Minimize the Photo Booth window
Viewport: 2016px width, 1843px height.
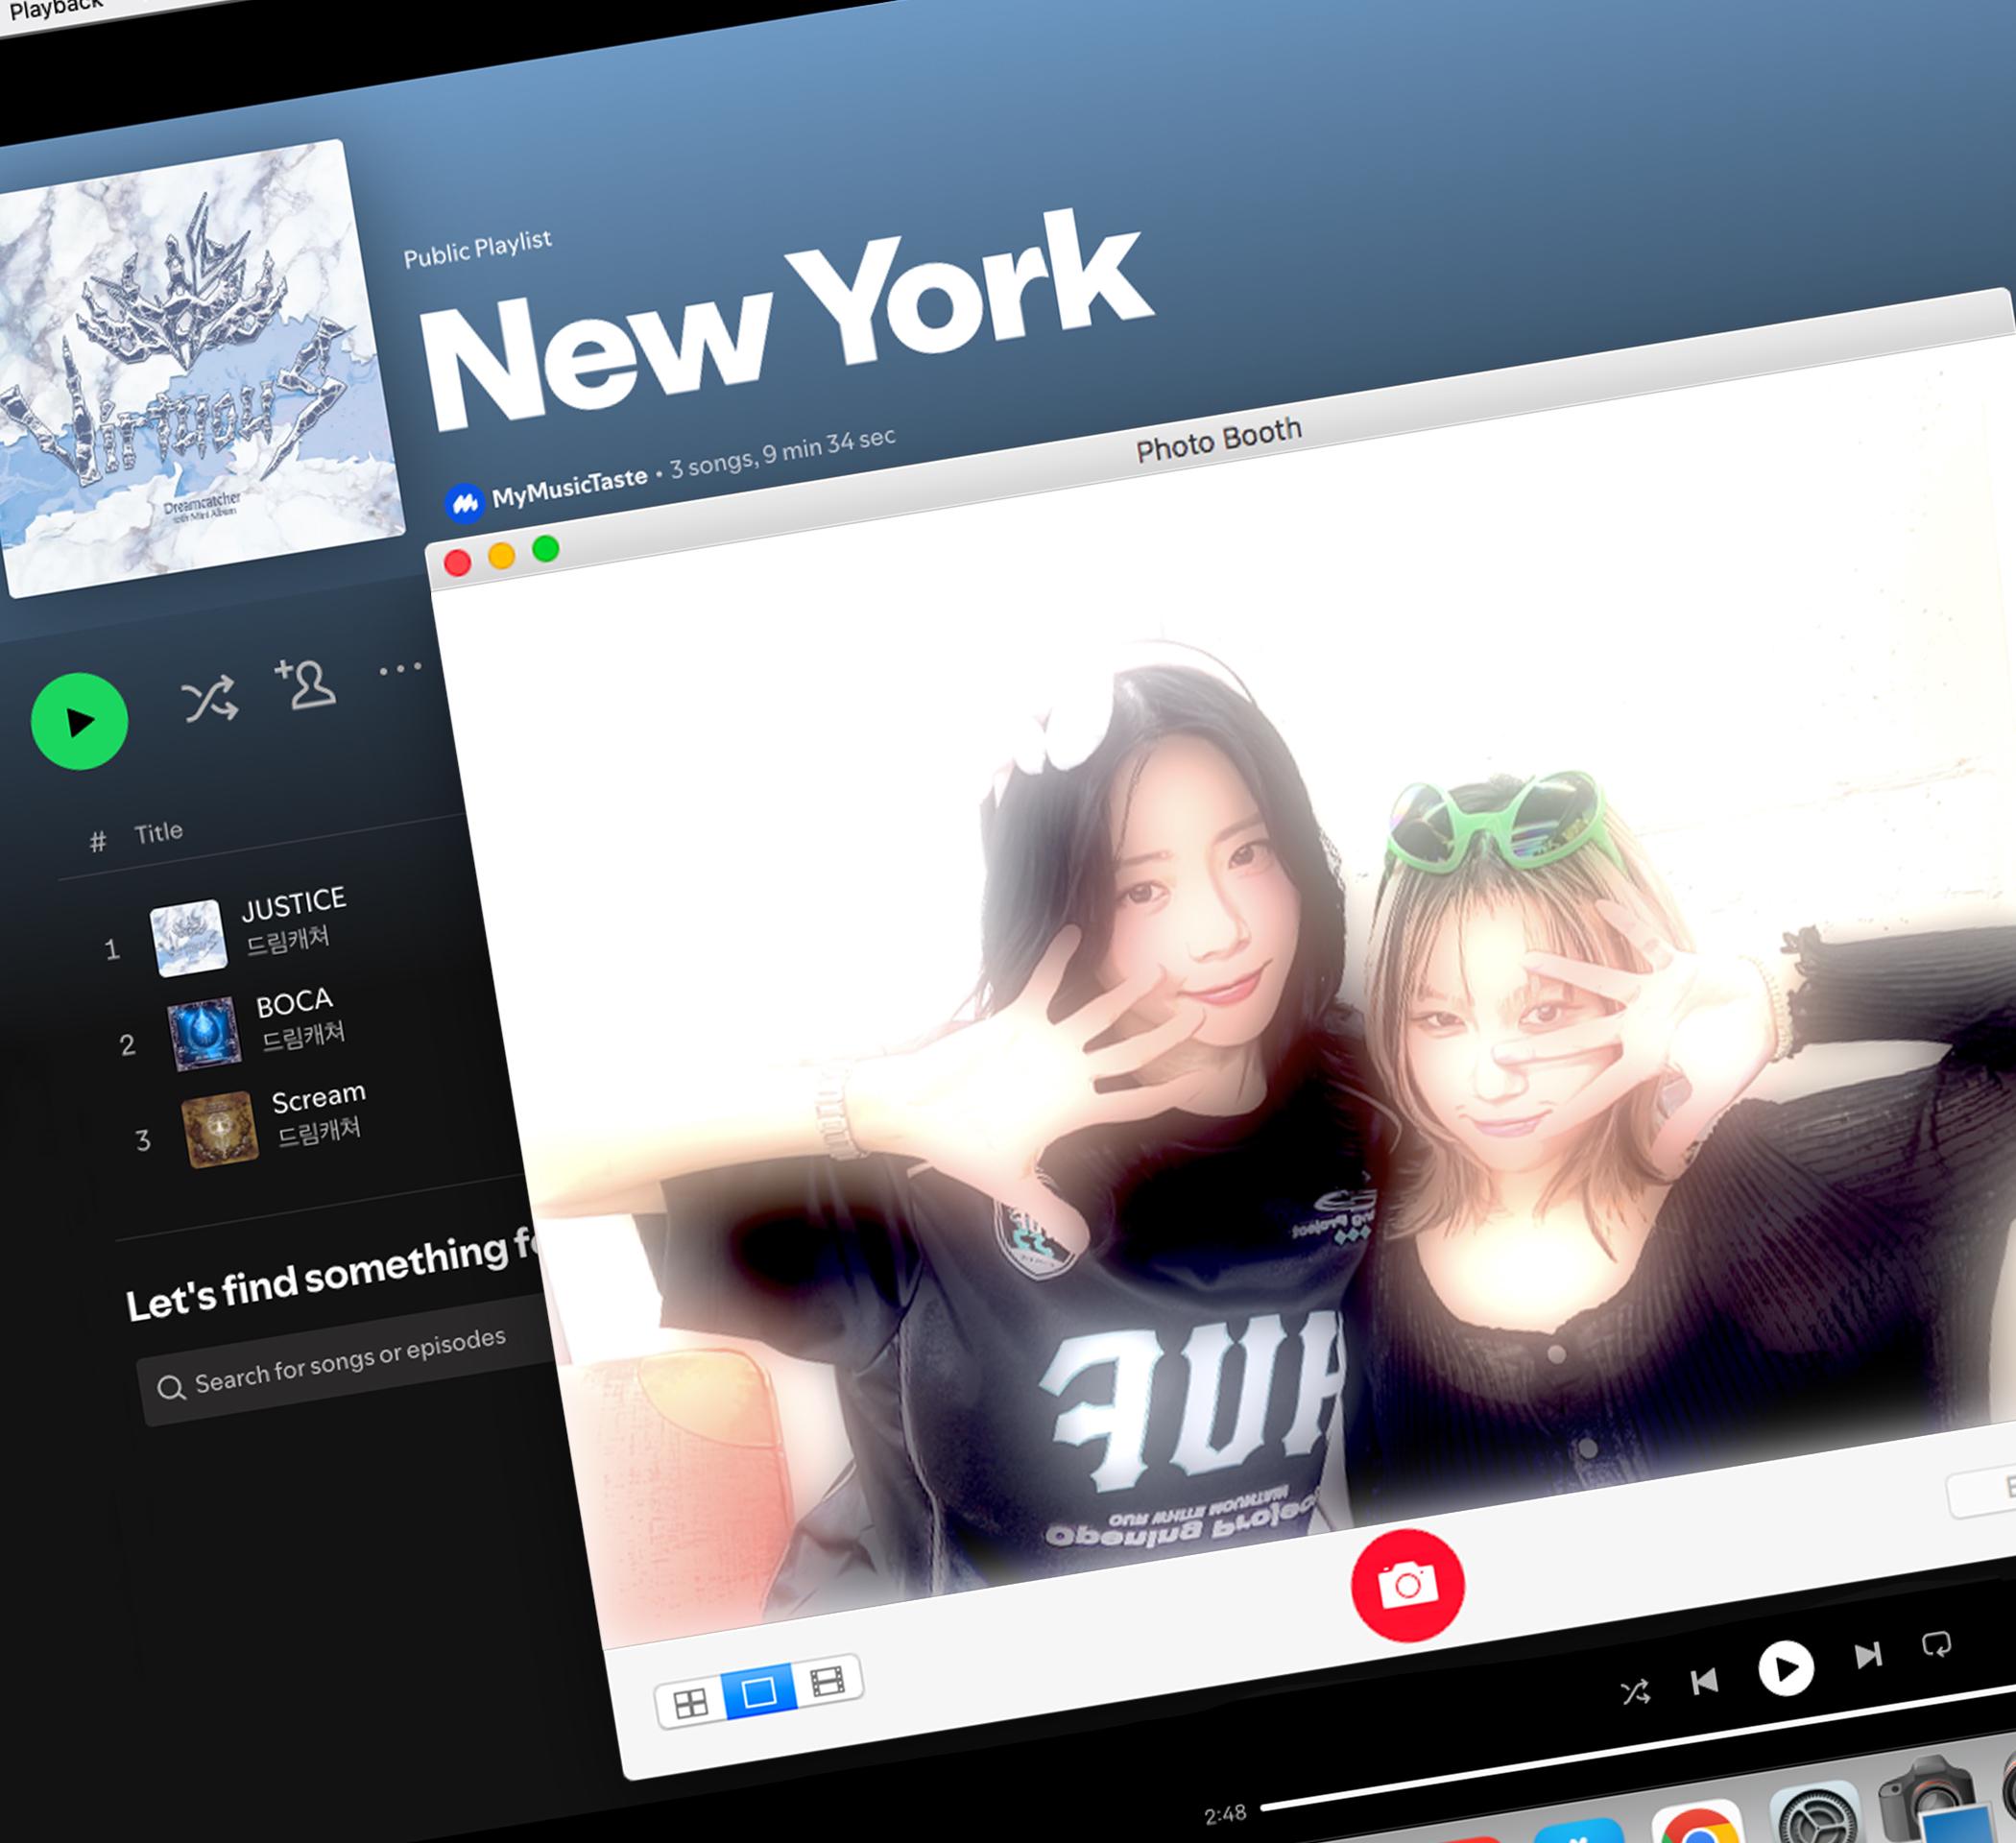[501, 556]
